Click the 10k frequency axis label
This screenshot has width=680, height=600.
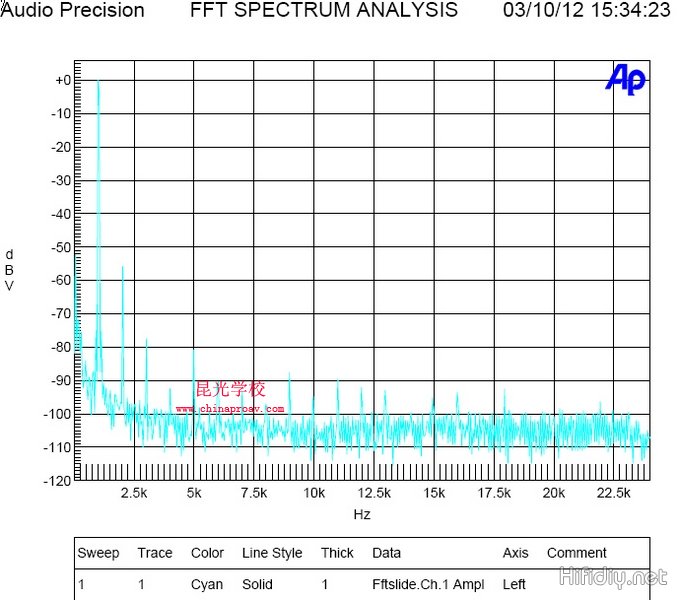click(x=314, y=493)
